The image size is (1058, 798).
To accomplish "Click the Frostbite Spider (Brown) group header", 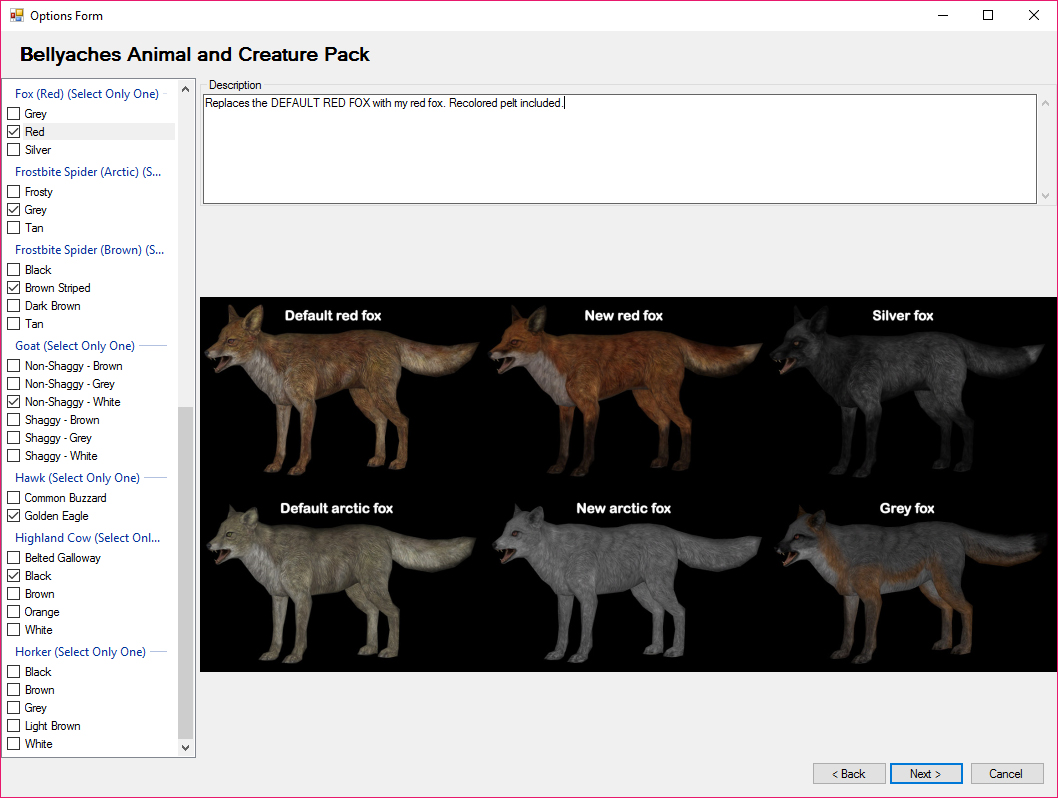I will pos(90,250).
